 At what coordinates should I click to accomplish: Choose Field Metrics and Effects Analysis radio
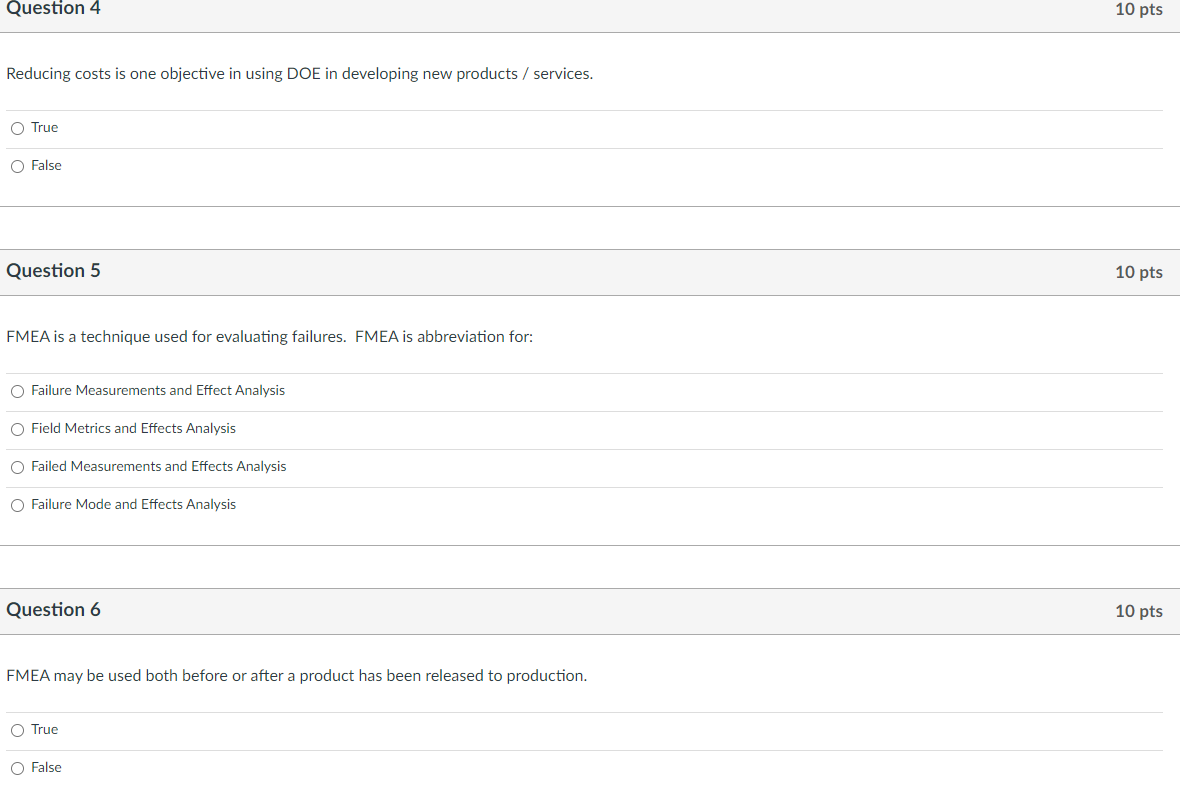(x=17, y=429)
